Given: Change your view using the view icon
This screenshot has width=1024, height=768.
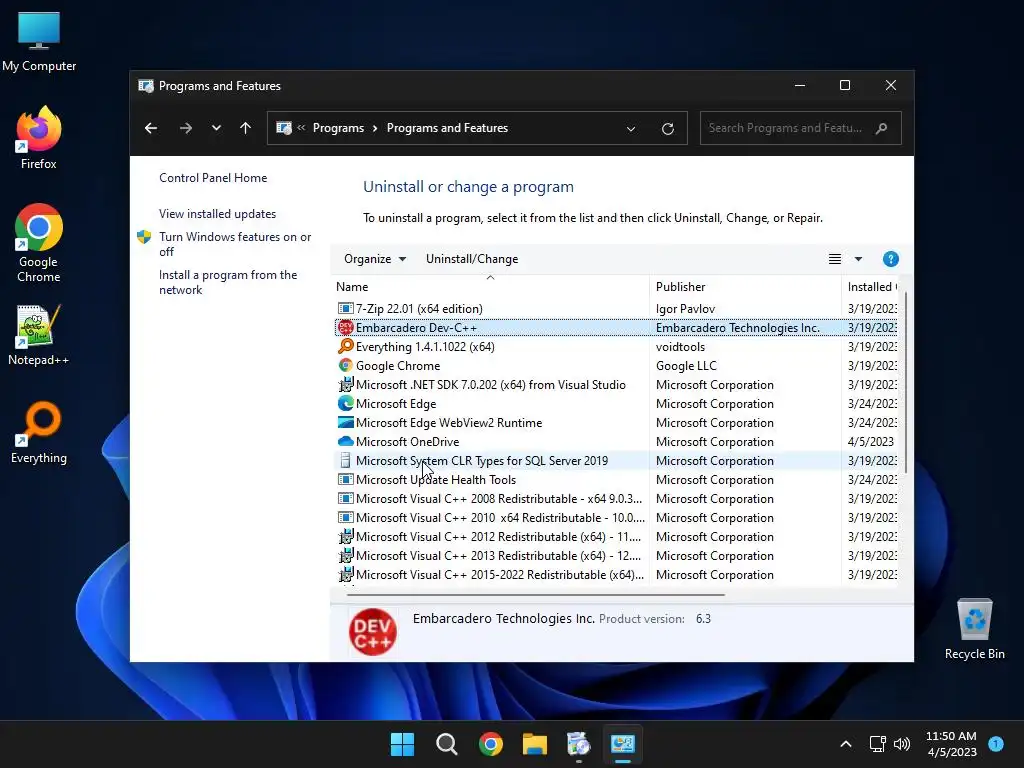Looking at the screenshot, I should pos(835,259).
